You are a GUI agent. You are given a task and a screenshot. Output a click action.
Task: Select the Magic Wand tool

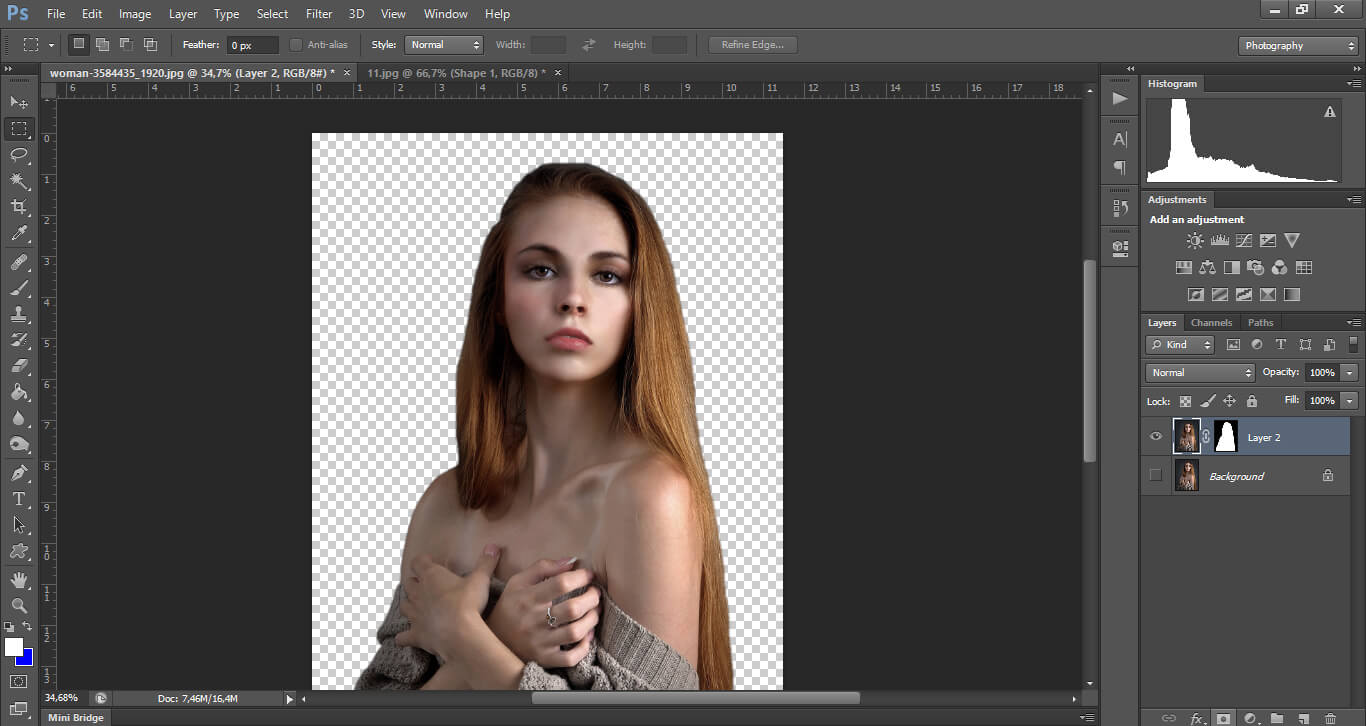pos(19,180)
